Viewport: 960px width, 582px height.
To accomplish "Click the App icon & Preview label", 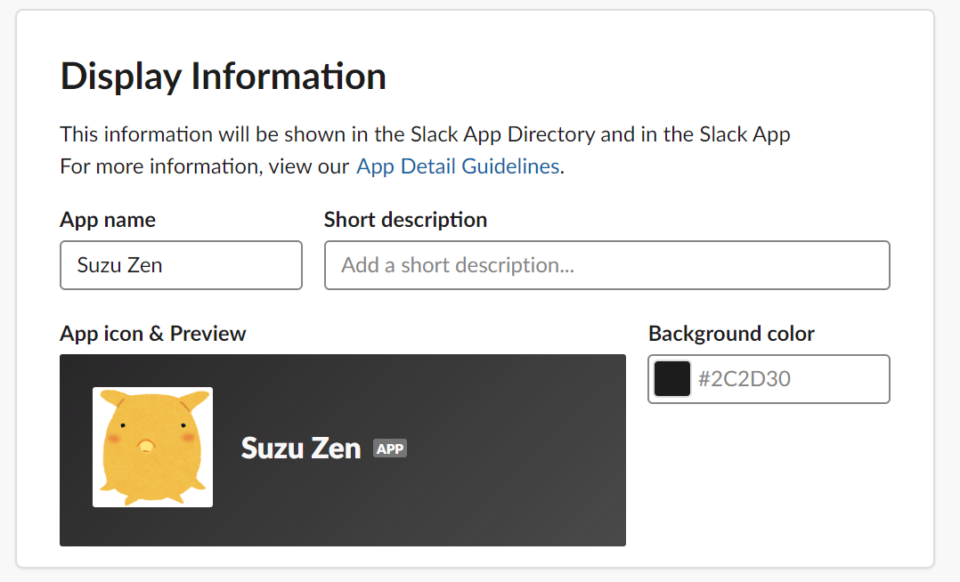I will [x=152, y=334].
